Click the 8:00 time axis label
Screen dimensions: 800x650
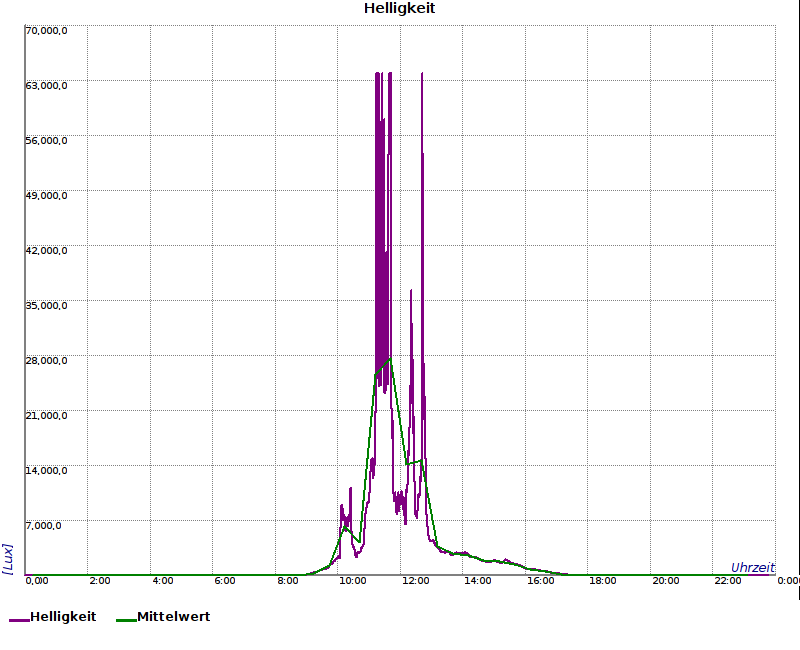point(288,581)
